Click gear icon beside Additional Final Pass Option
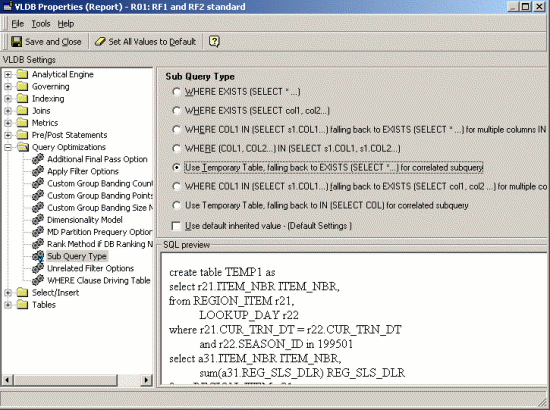 (38, 159)
